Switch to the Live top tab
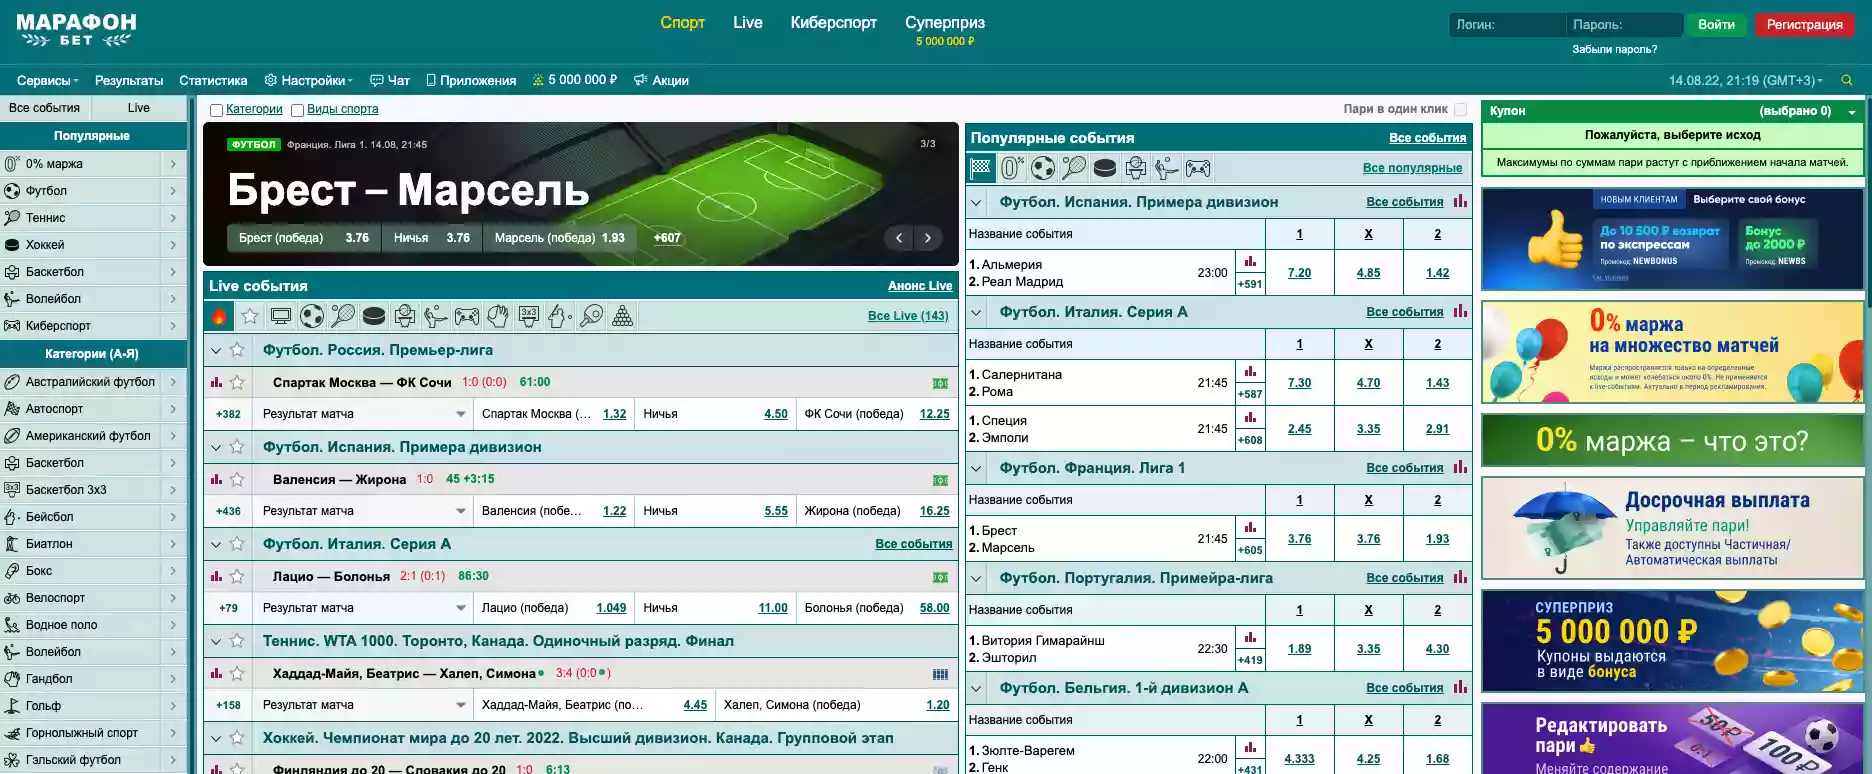This screenshot has width=1872, height=774. click(748, 23)
